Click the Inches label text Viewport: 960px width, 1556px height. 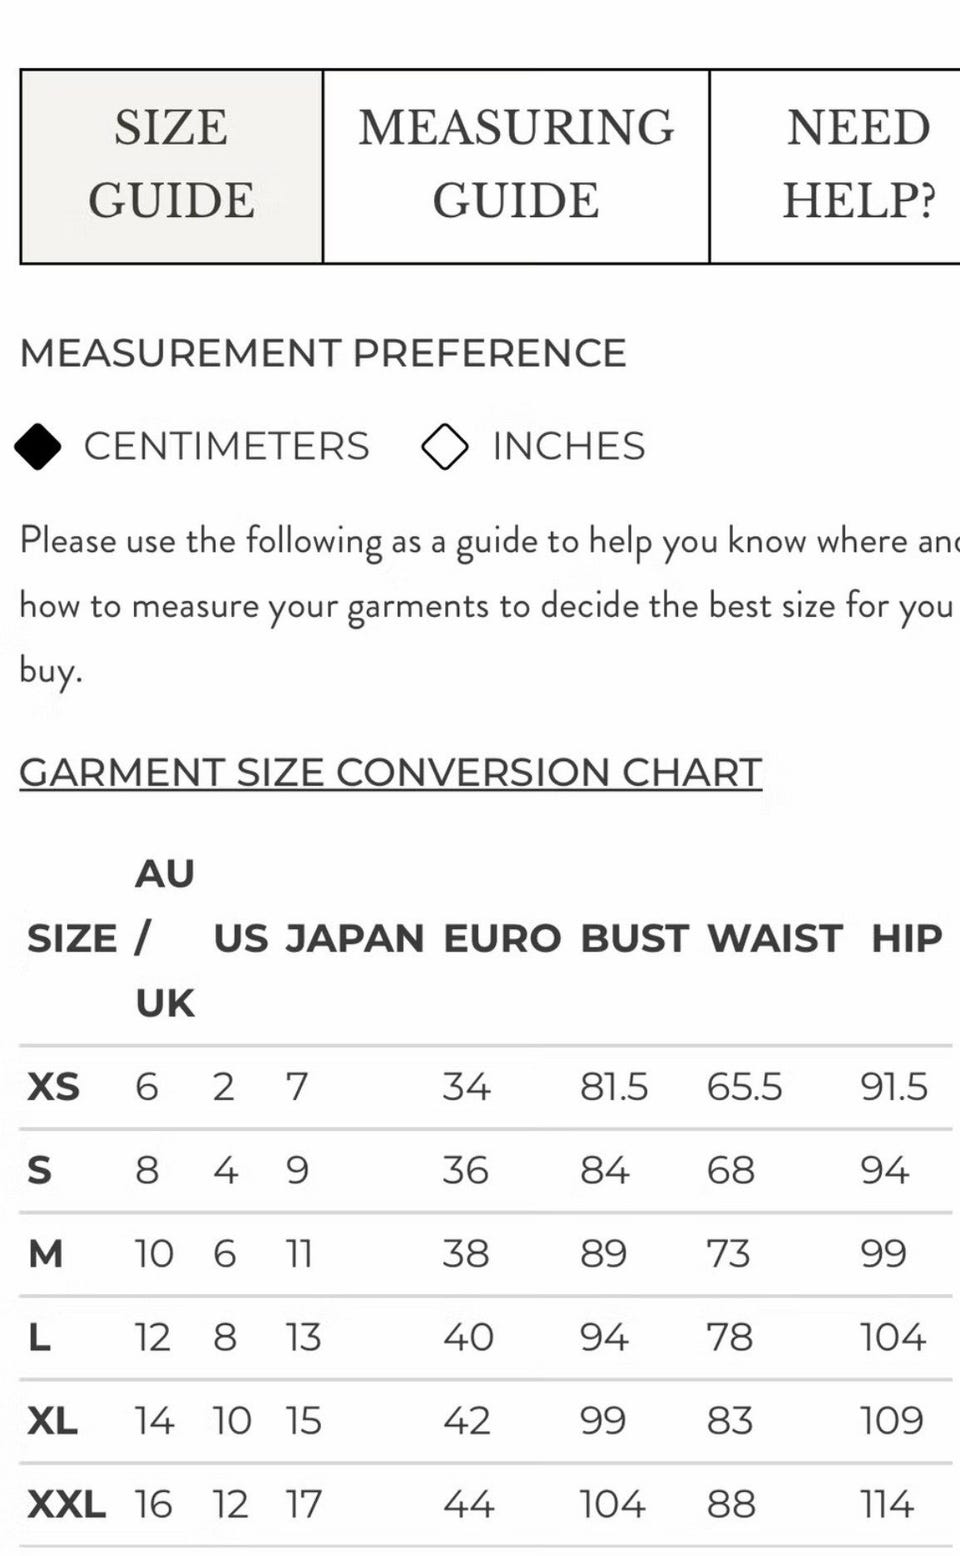coord(569,446)
